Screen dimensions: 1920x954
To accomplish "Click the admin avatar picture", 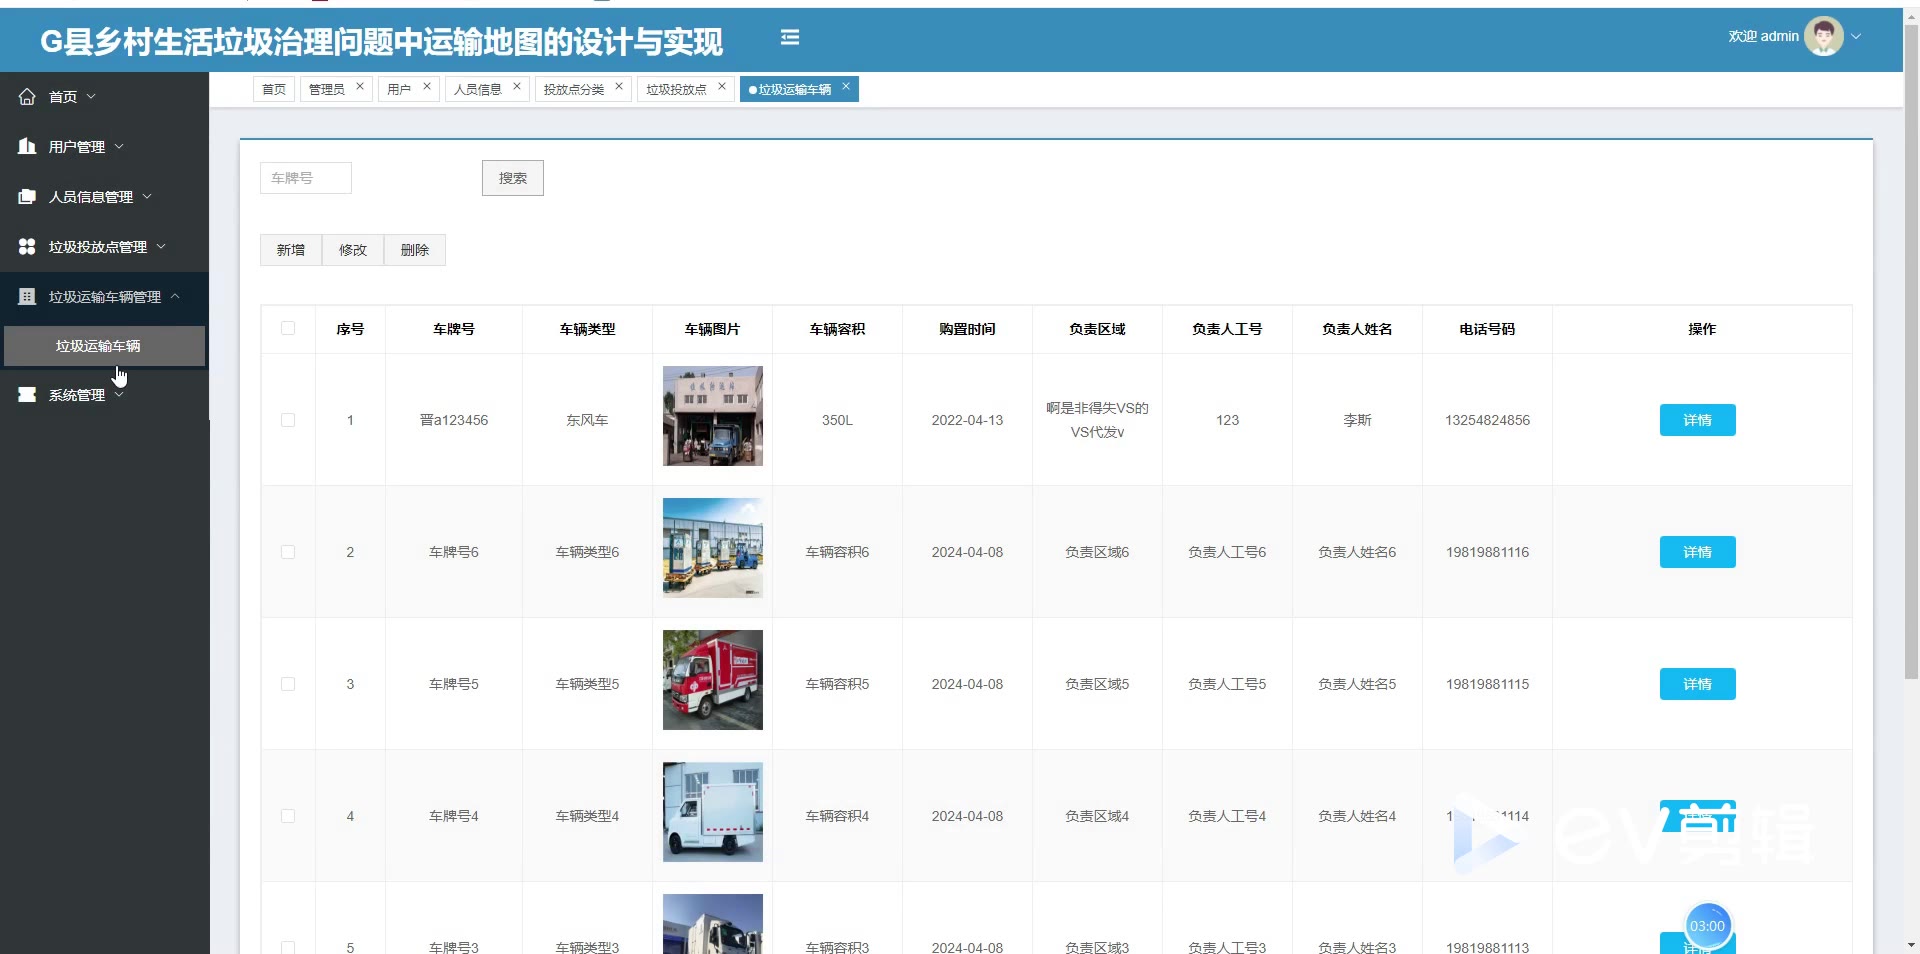I will [x=1823, y=37].
